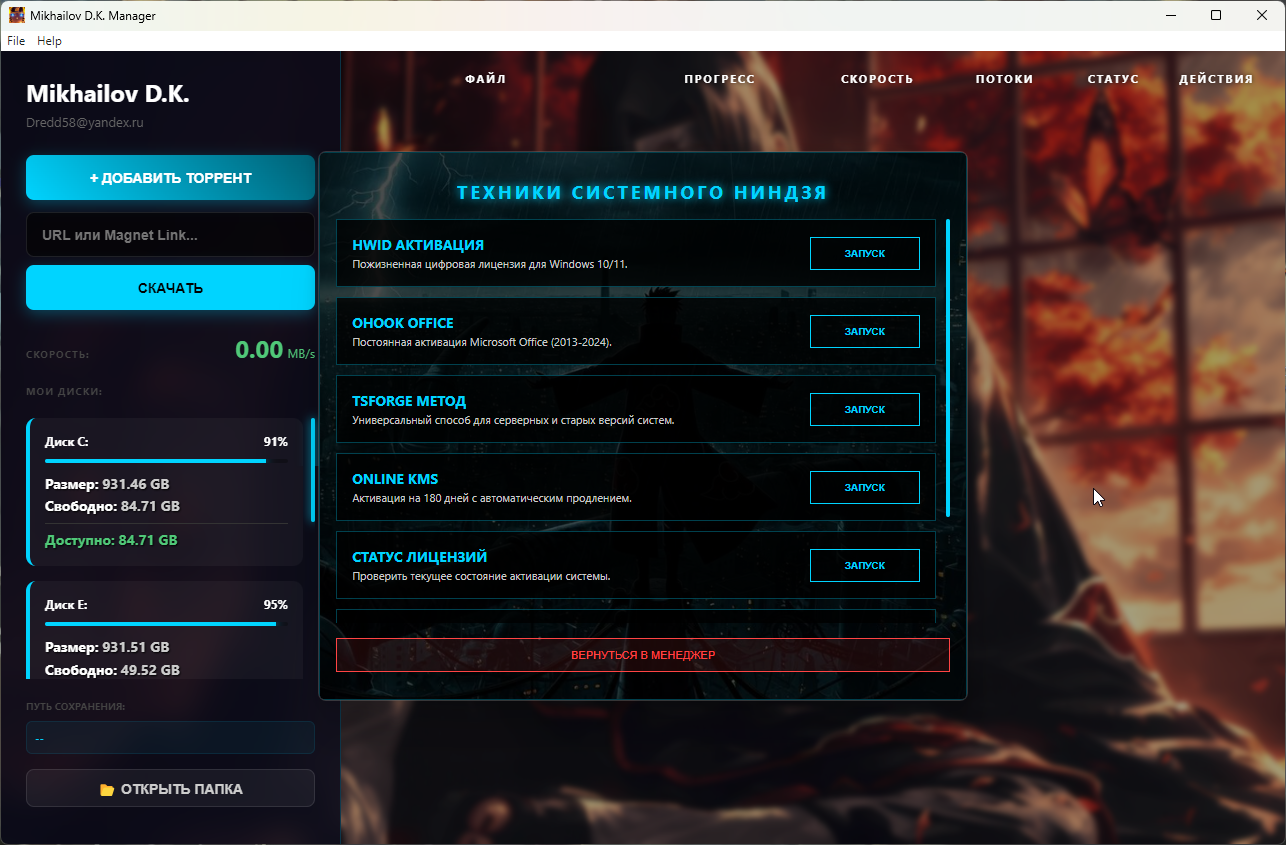Click the ФАЙЛ column header
The height and width of the screenshot is (845, 1286).
pyautogui.click(x=486, y=79)
